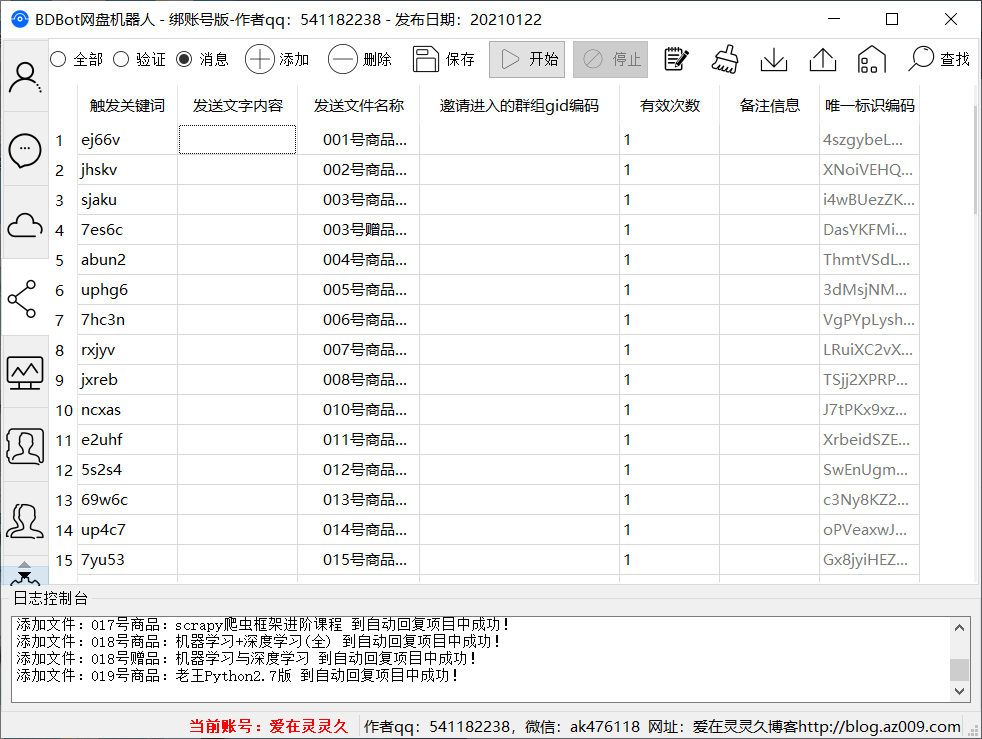Click the 添加 add button
Image resolution: width=982 pixels, height=739 pixels.
point(277,59)
